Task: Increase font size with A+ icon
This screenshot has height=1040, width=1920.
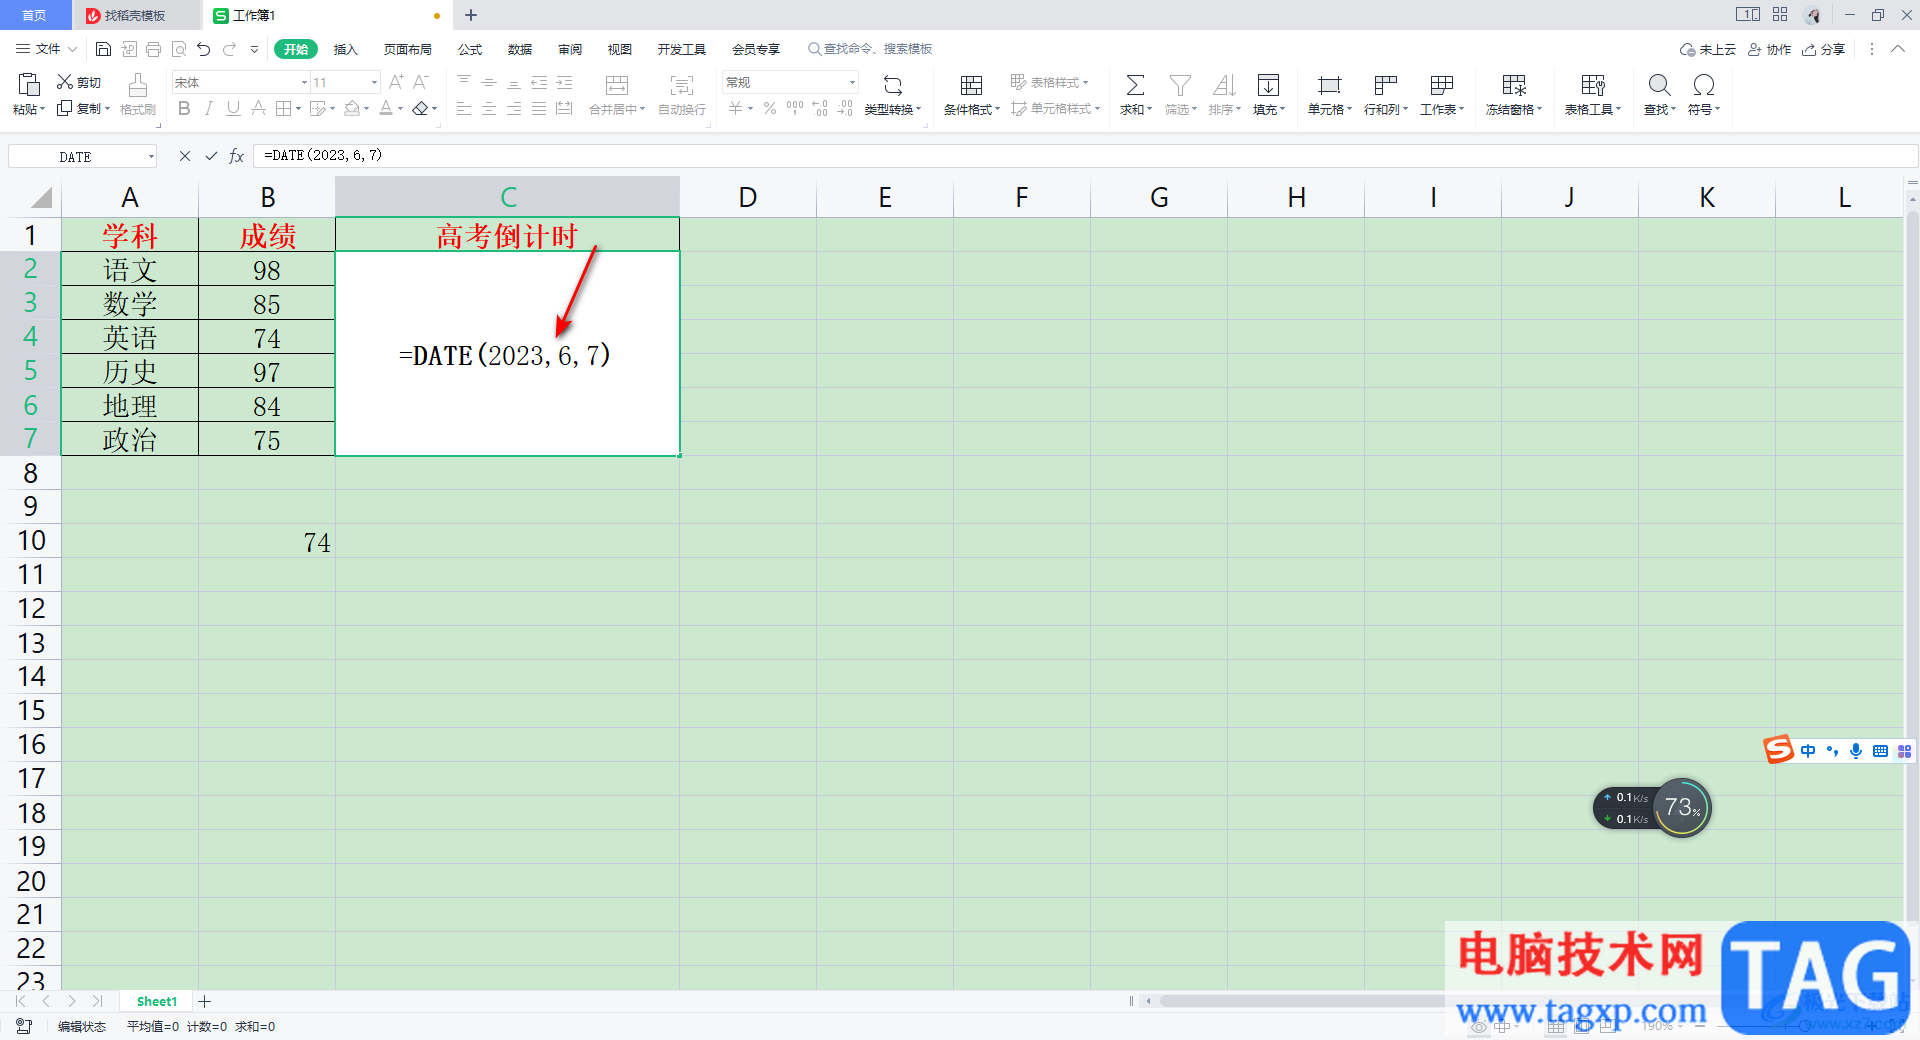Action: point(396,82)
